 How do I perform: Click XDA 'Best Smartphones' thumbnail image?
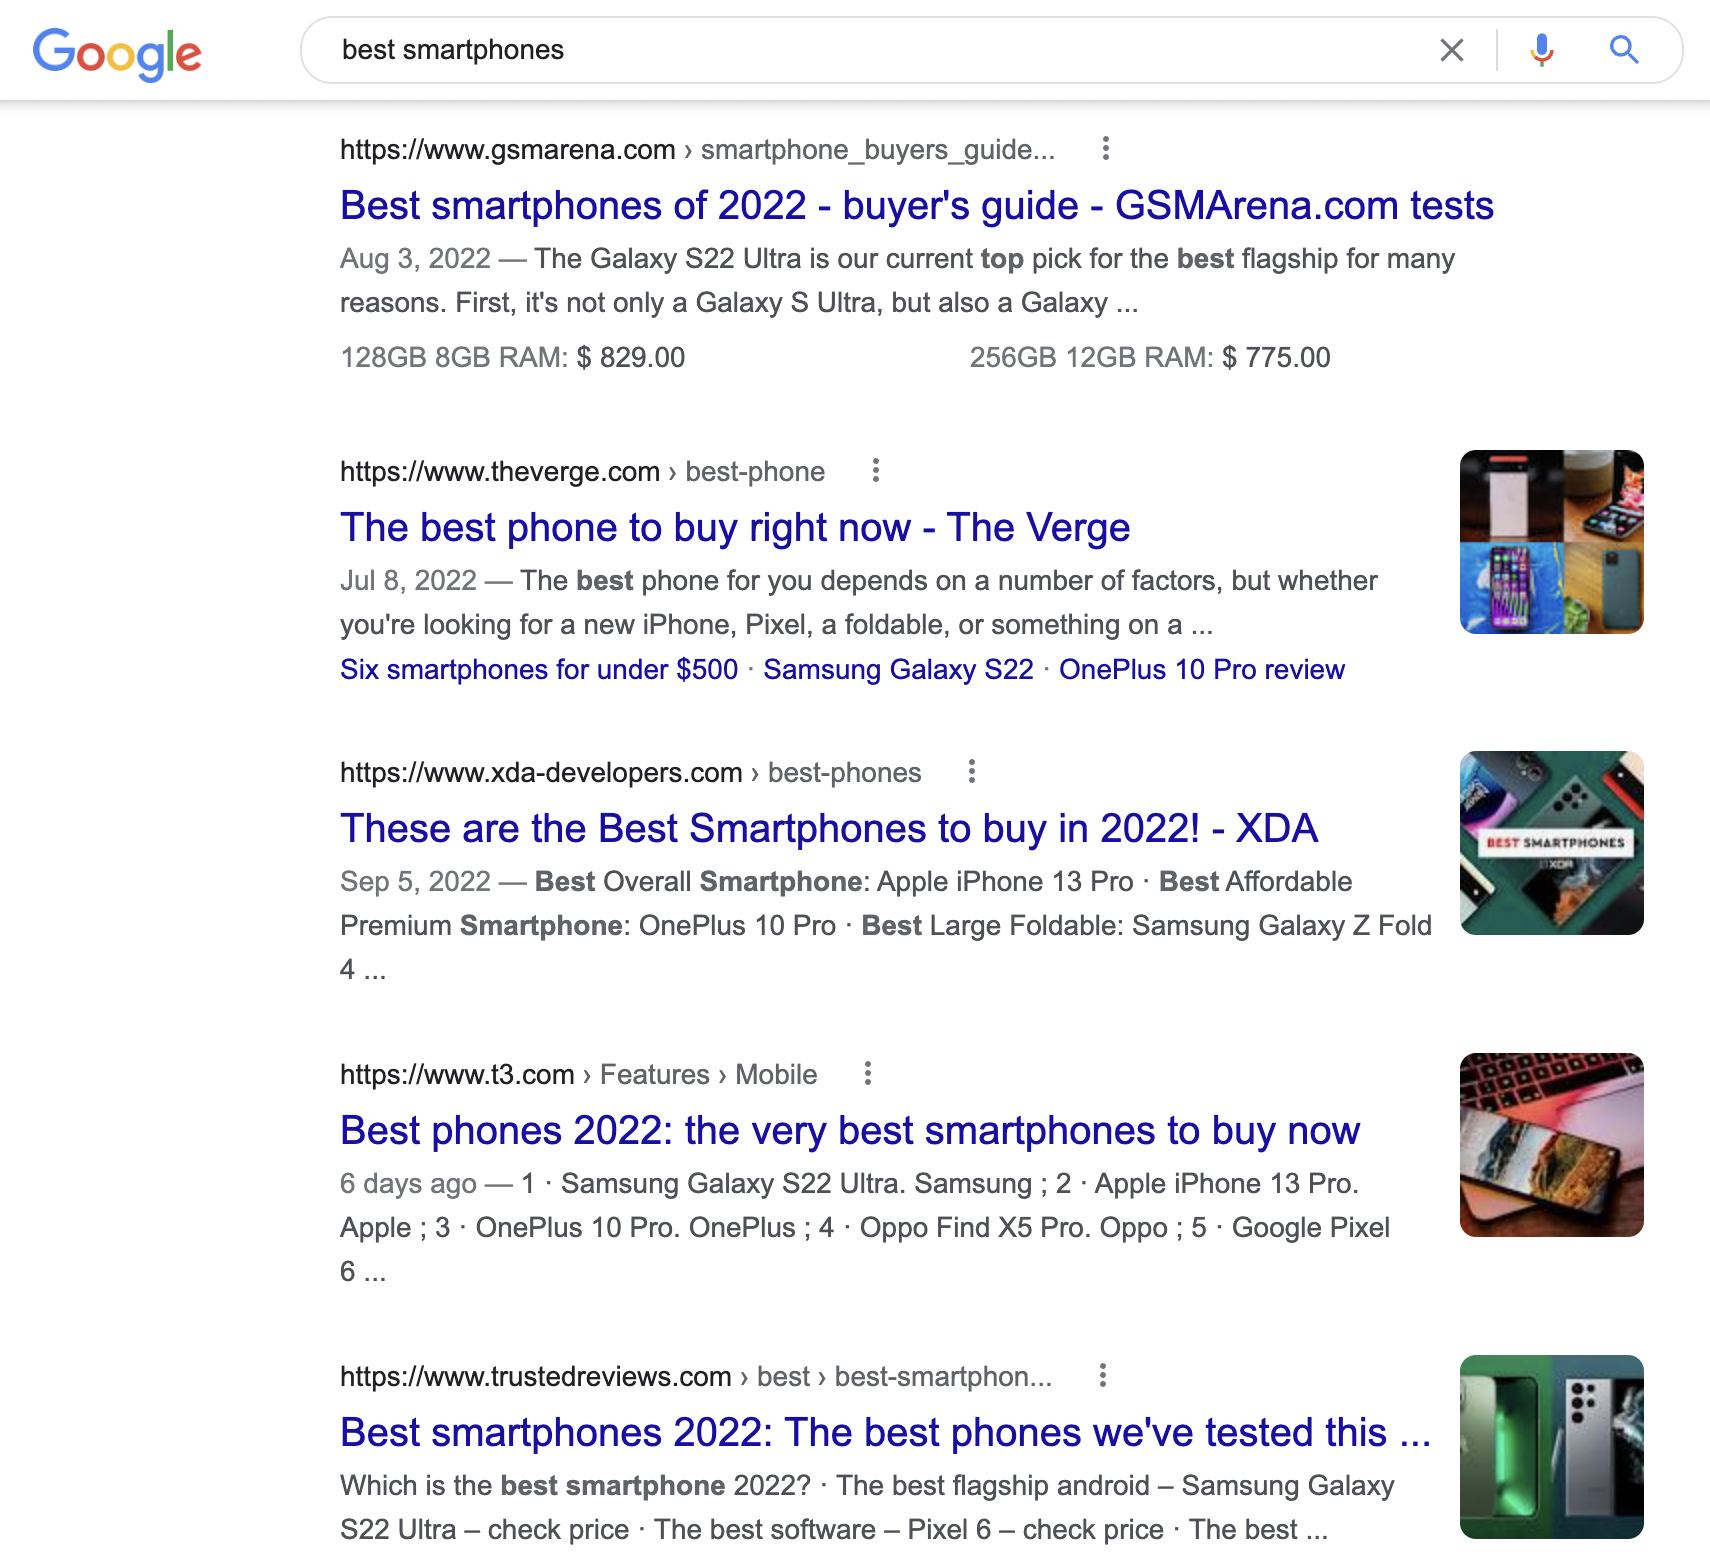[1552, 843]
